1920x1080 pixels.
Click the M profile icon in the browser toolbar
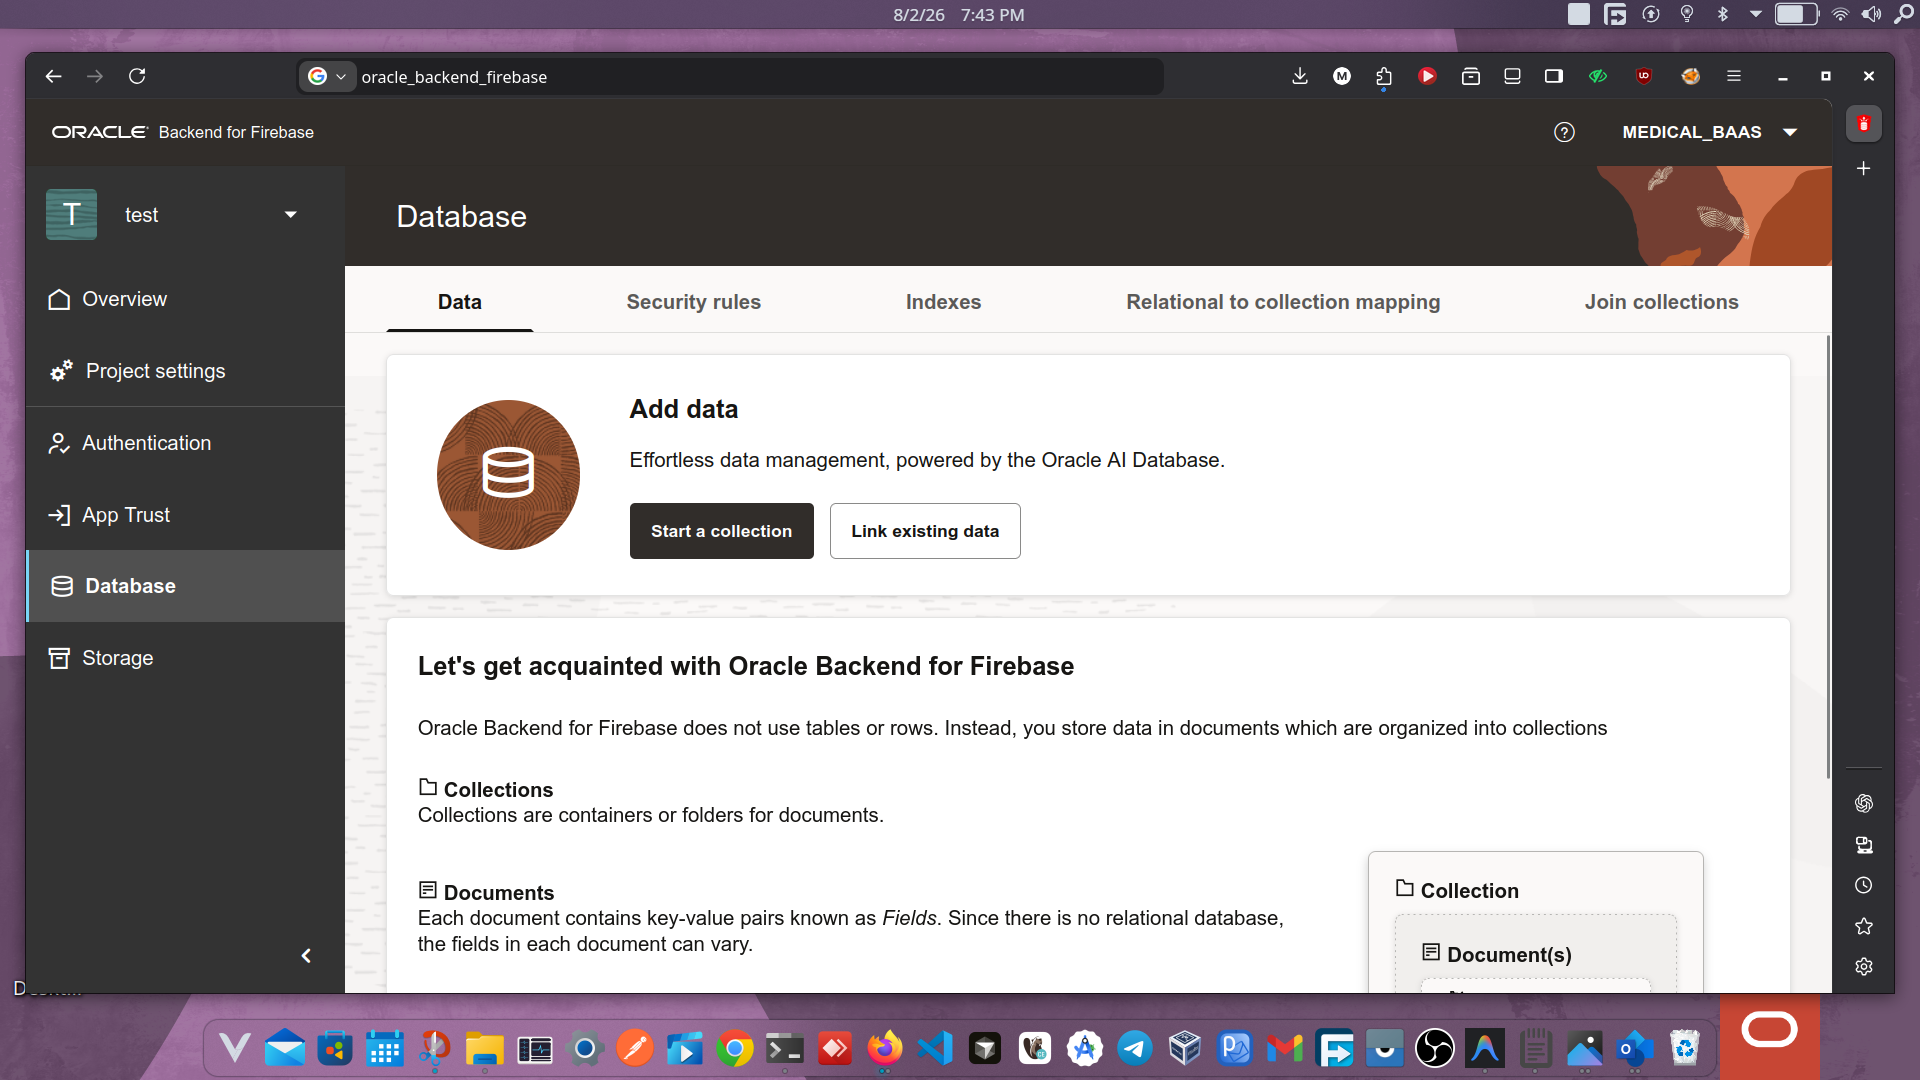[1342, 76]
